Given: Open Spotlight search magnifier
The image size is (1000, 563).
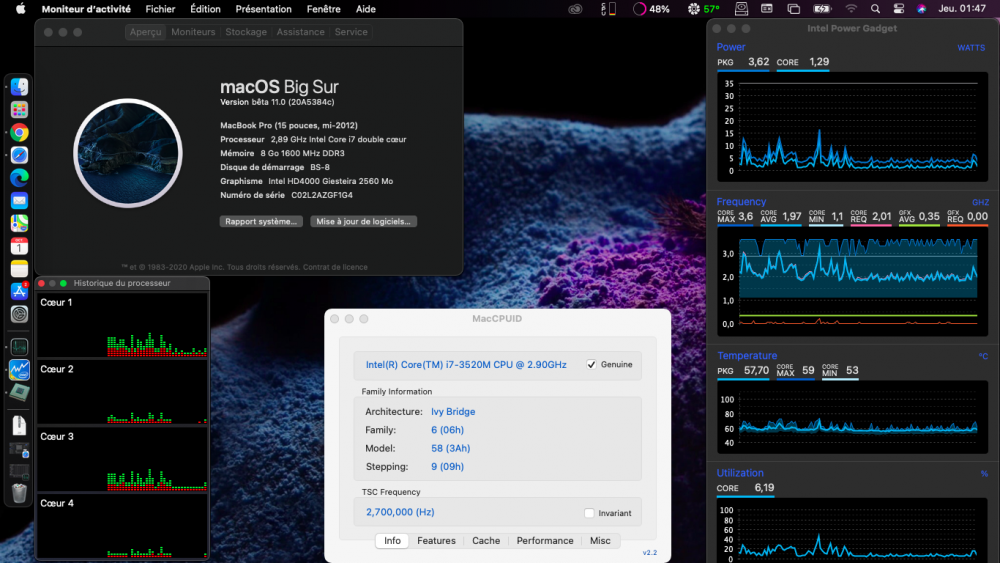Looking at the screenshot, I should [x=875, y=9].
